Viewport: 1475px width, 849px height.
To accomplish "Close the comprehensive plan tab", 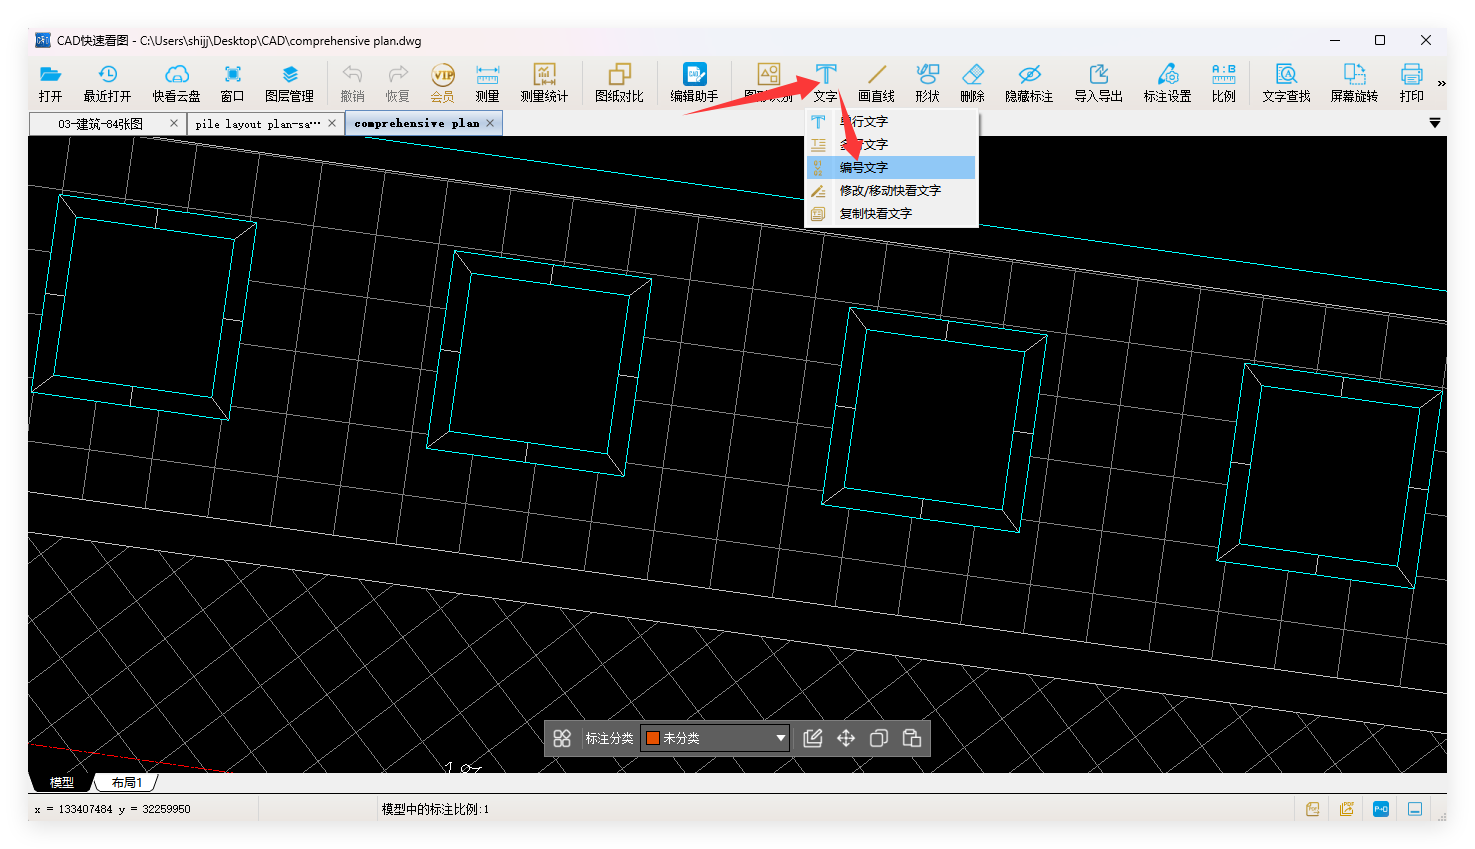I will click(490, 123).
